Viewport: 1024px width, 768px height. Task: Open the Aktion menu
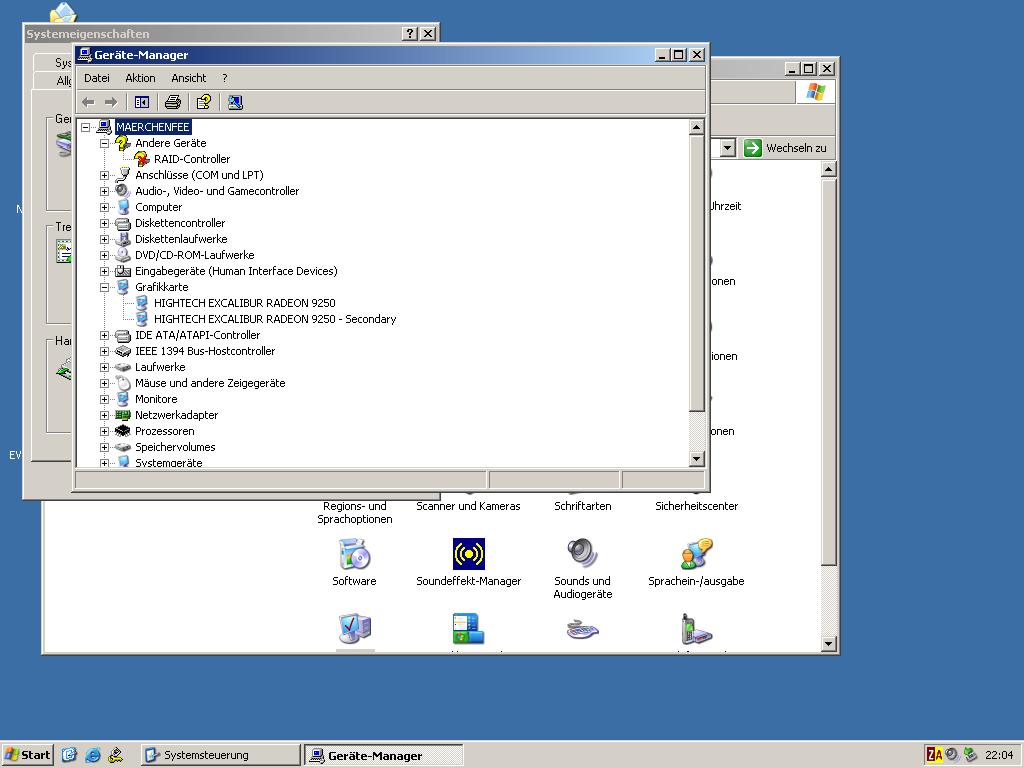[140, 78]
